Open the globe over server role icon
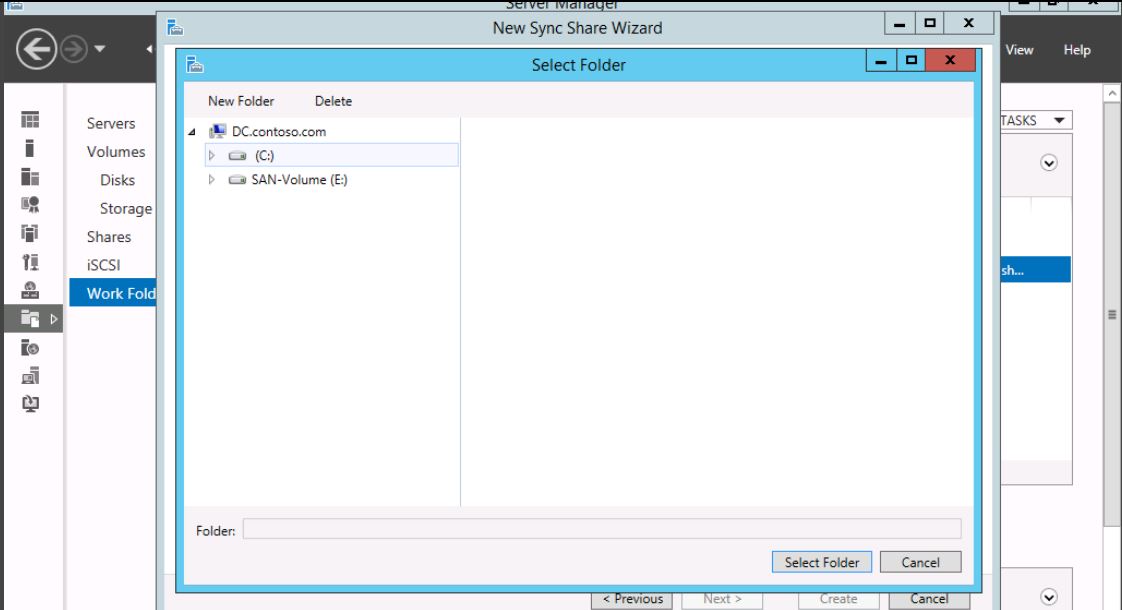Image resolution: width=1122 pixels, height=610 pixels. (30, 290)
